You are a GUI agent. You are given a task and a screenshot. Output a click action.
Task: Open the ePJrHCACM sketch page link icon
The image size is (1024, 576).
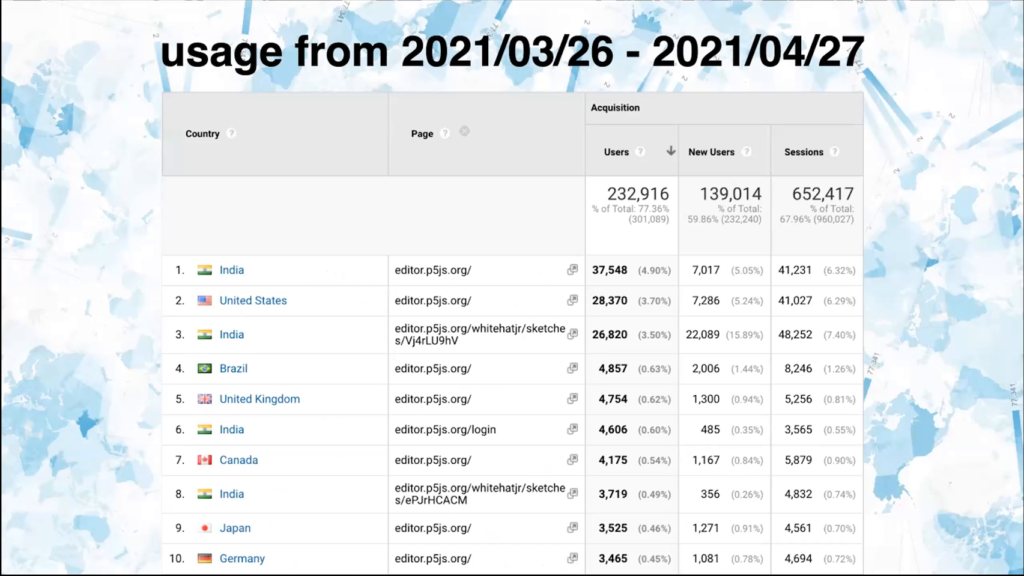(x=572, y=494)
